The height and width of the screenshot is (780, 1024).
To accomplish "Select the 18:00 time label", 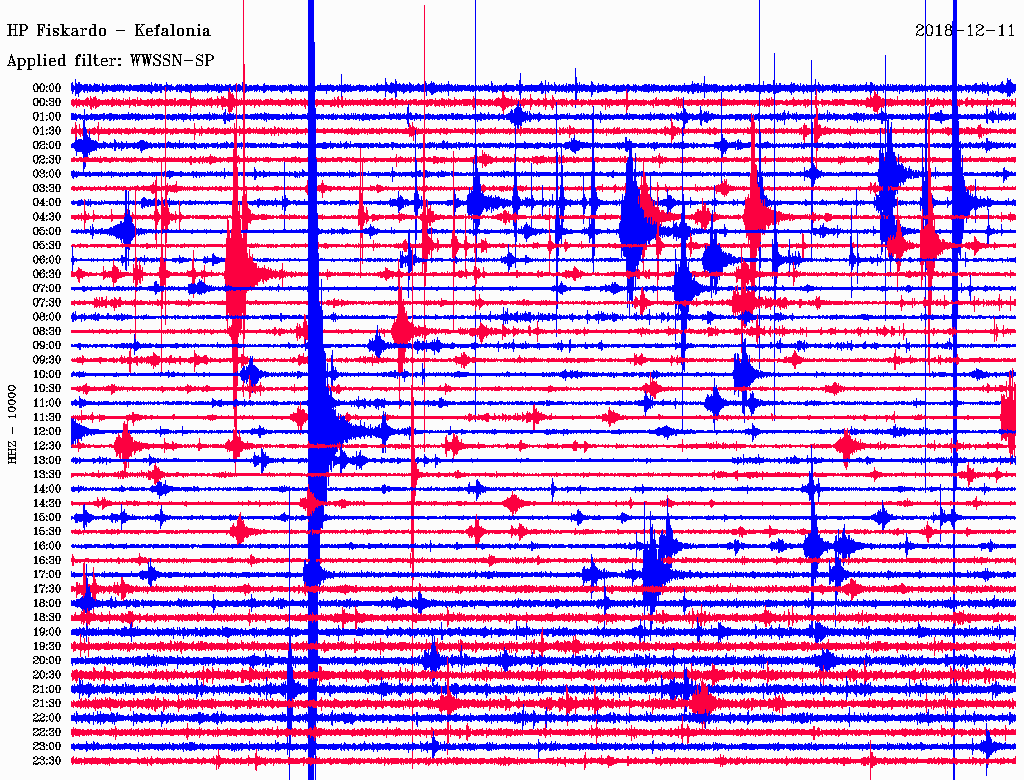I will 47,604.
